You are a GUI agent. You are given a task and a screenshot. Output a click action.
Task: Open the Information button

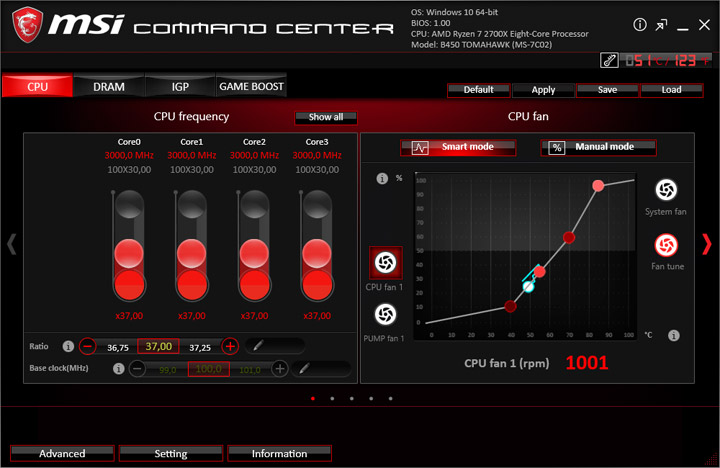point(279,454)
